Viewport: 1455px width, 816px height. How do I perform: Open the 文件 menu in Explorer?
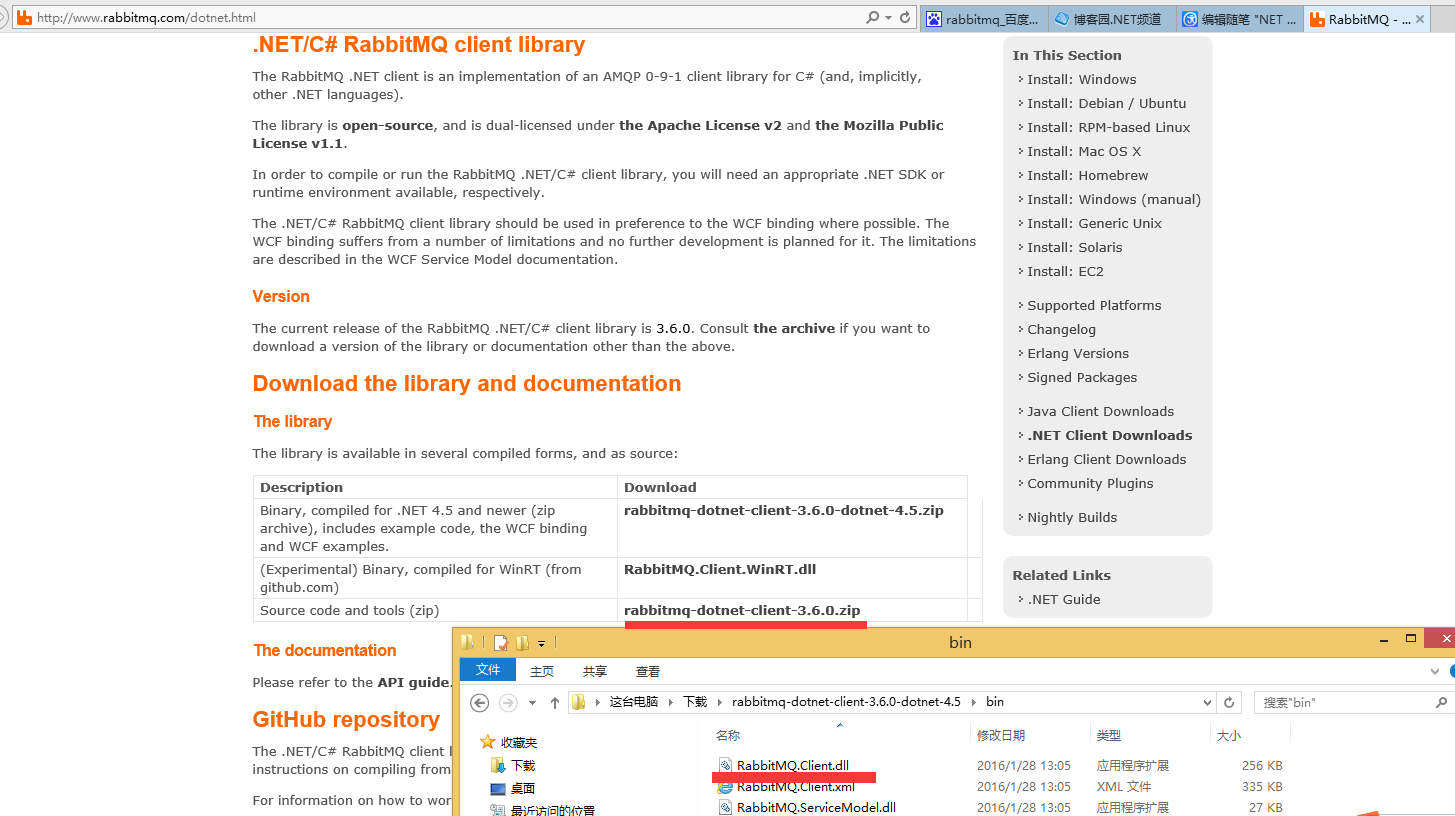pos(487,670)
